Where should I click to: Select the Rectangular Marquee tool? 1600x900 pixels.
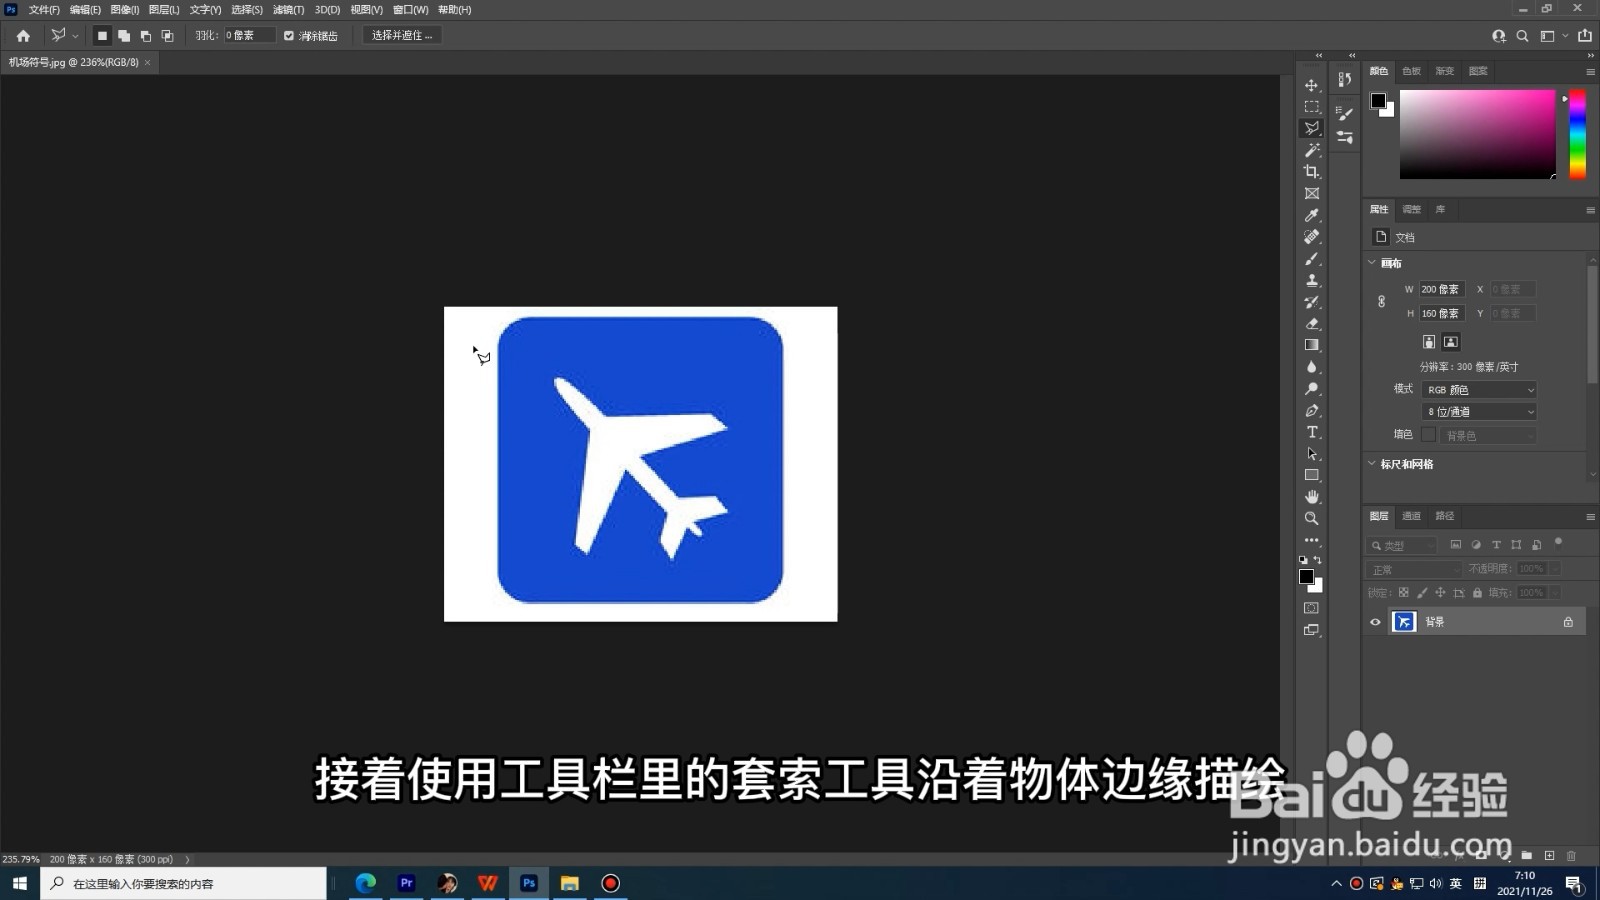pyautogui.click(x=1311, y=107)
